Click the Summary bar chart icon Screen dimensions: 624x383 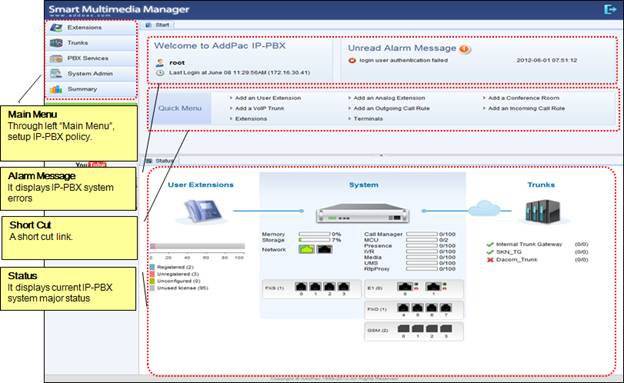point(56,89)
